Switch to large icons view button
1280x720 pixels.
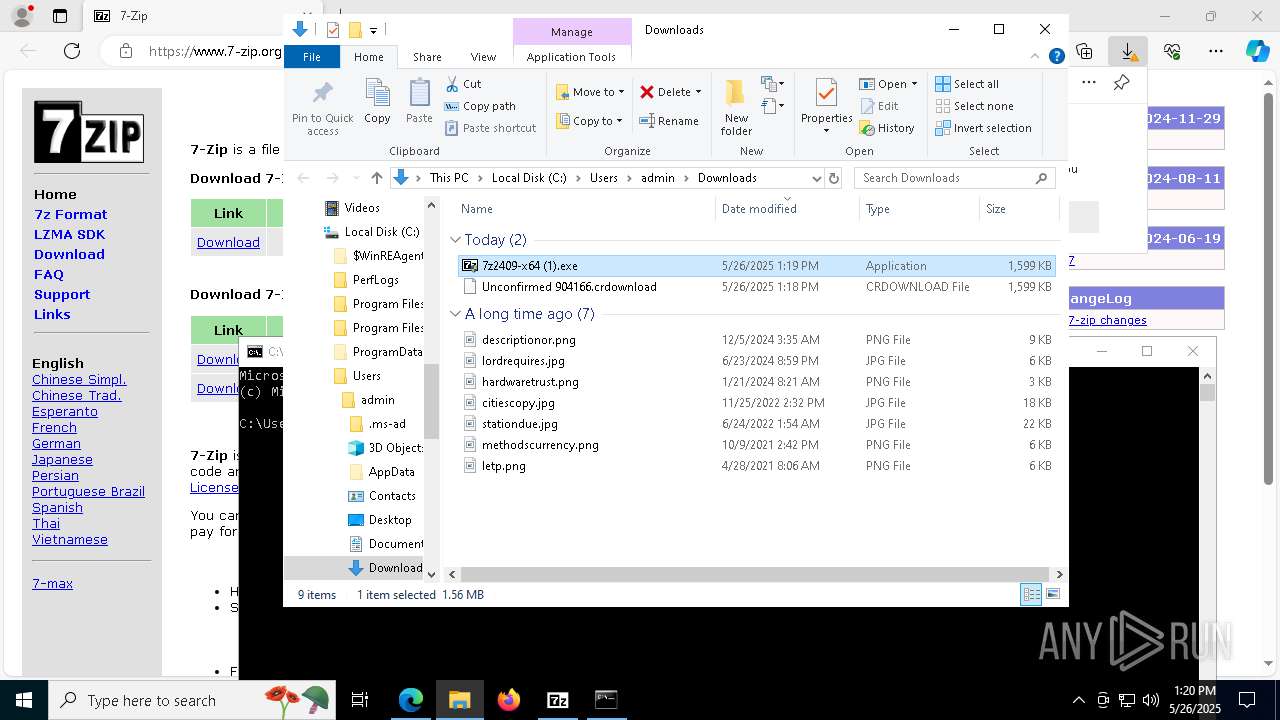click(x=1053, y=594)
